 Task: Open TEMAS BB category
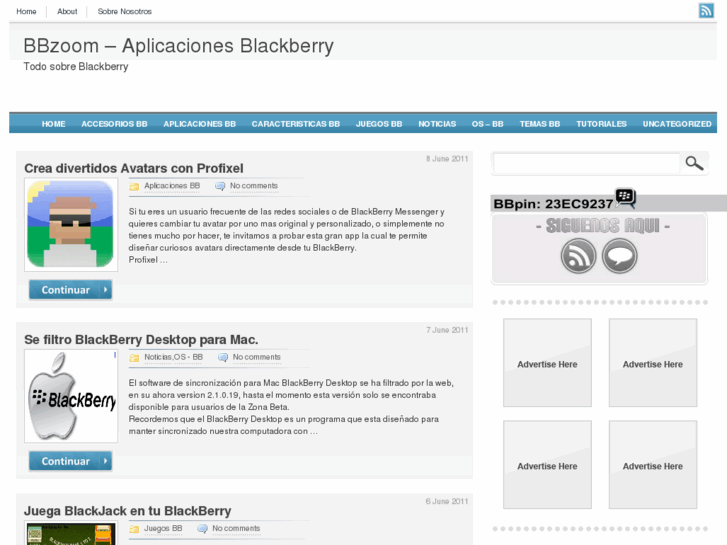point(540,124)
